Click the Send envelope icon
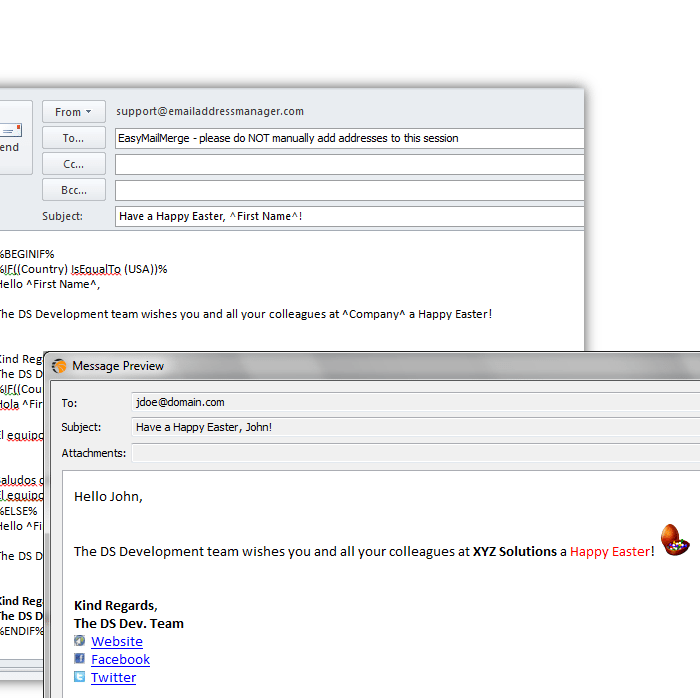This screenshot has height=698, width=700. pos(11,130)
